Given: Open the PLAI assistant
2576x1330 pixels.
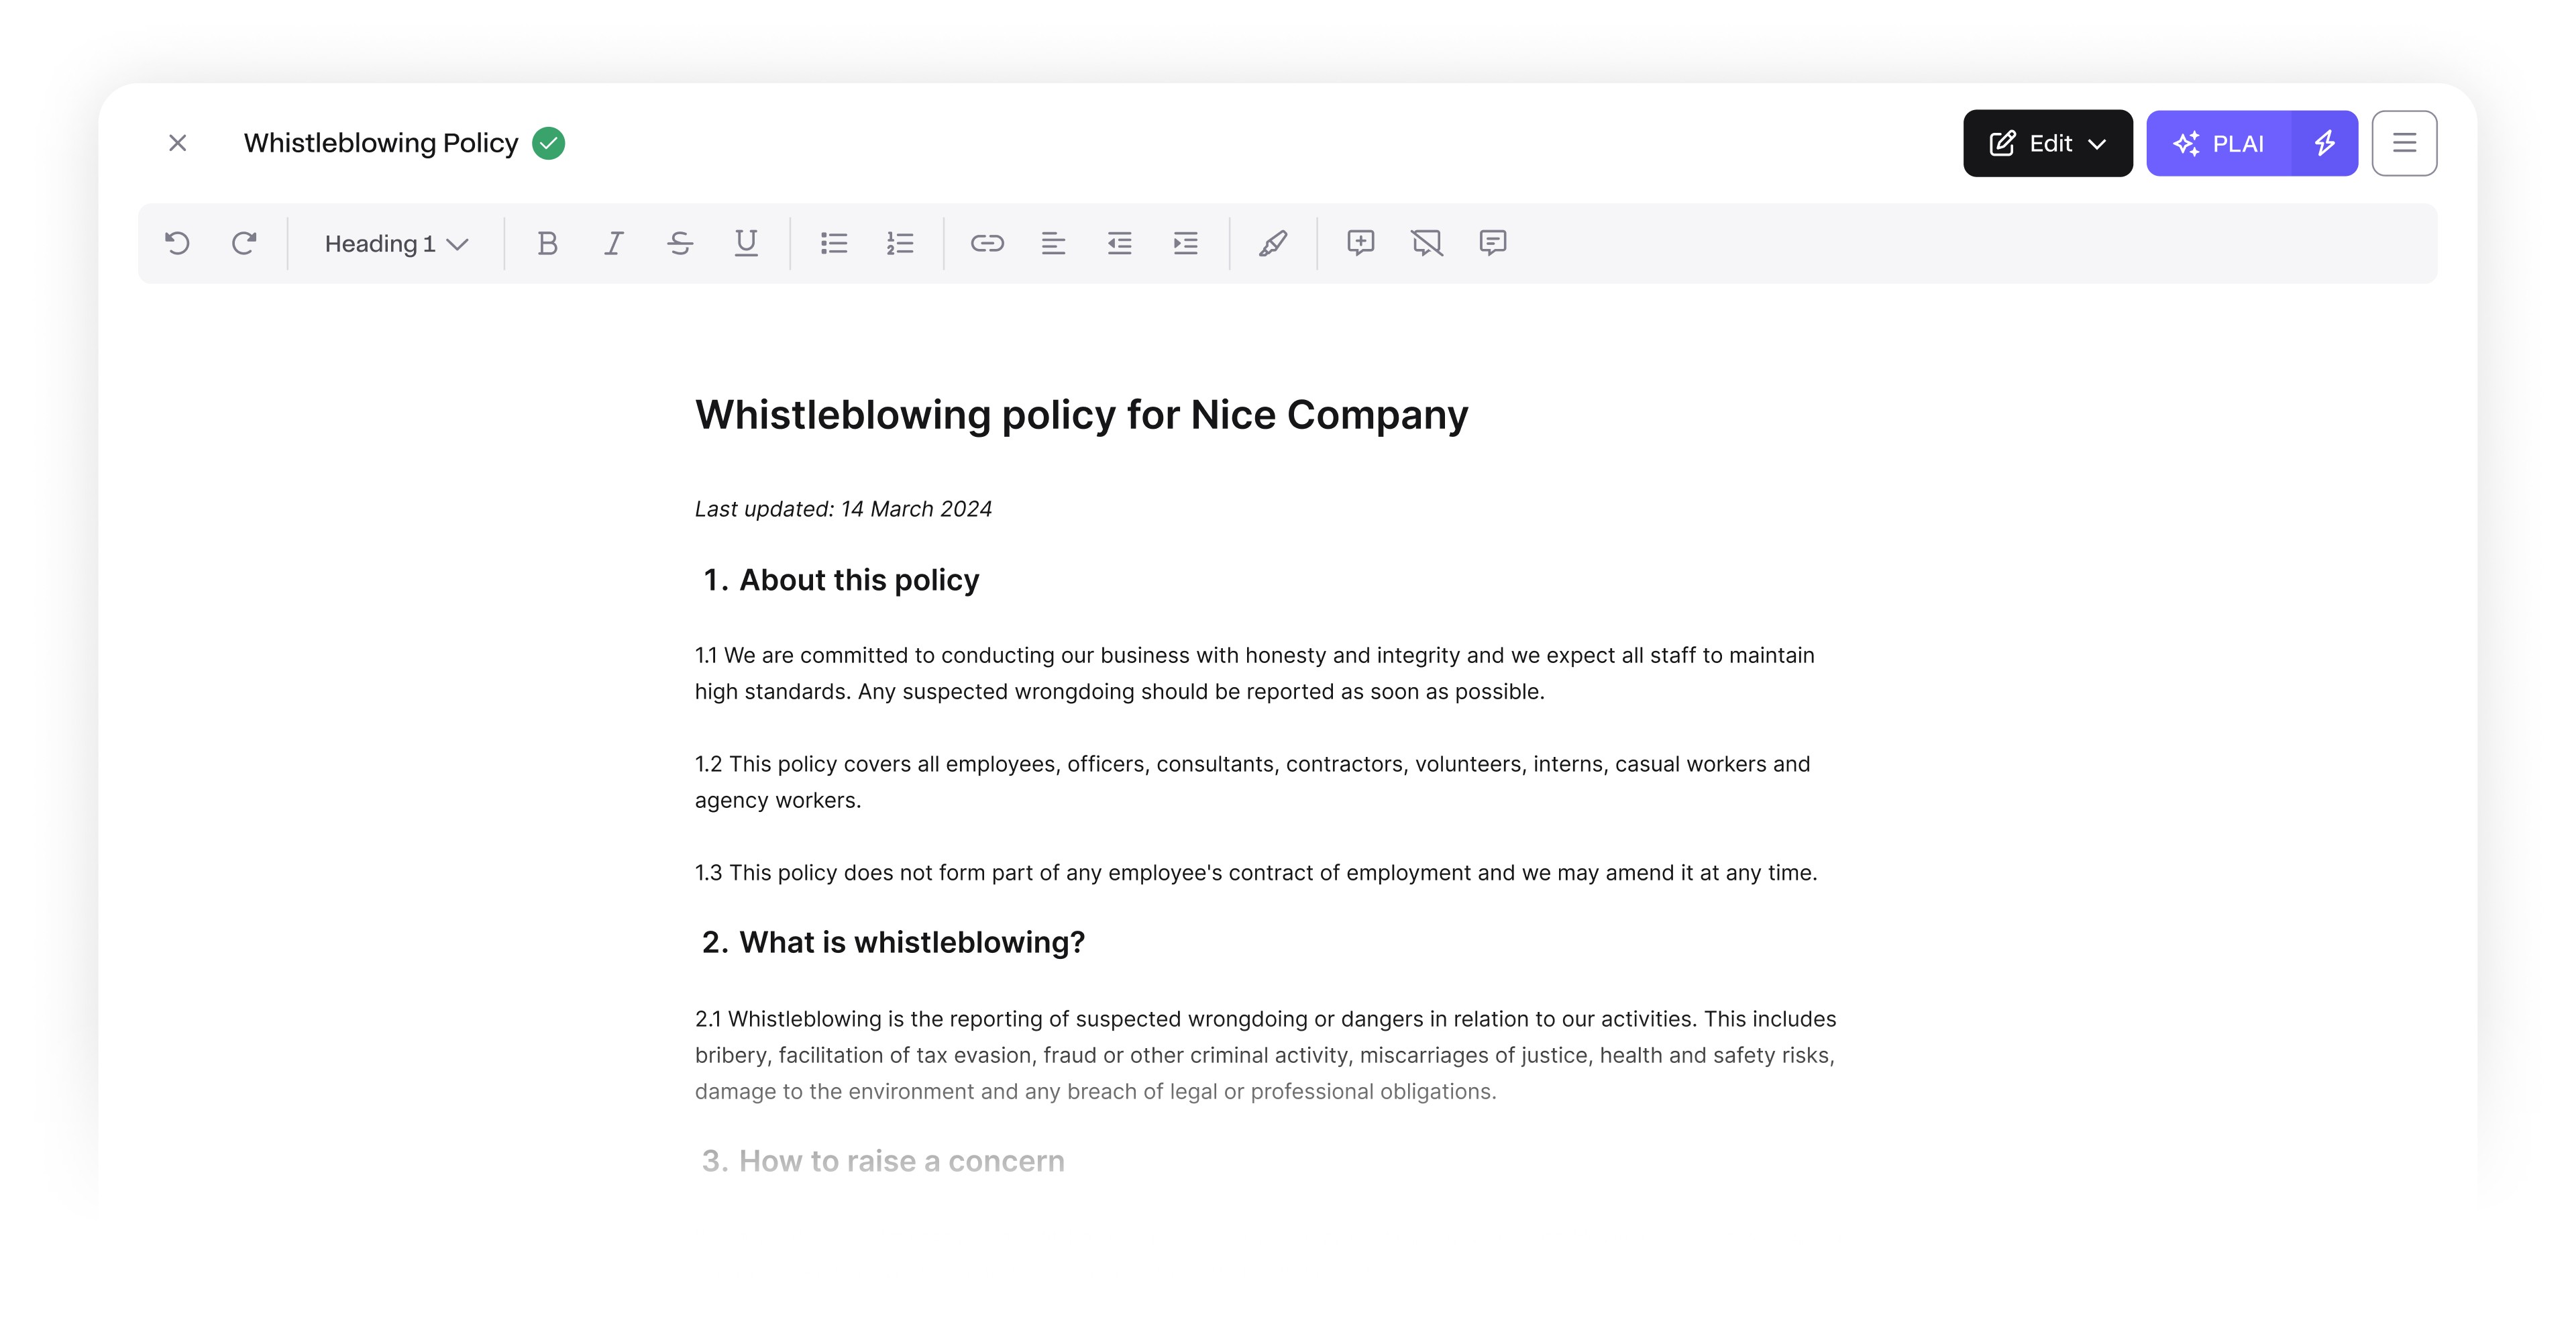Looking at the screenshot, I should click(2219, 143).
